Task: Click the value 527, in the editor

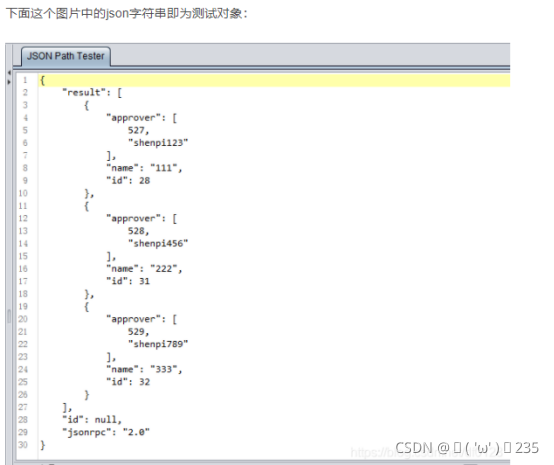Action: [x=138, y=130]
